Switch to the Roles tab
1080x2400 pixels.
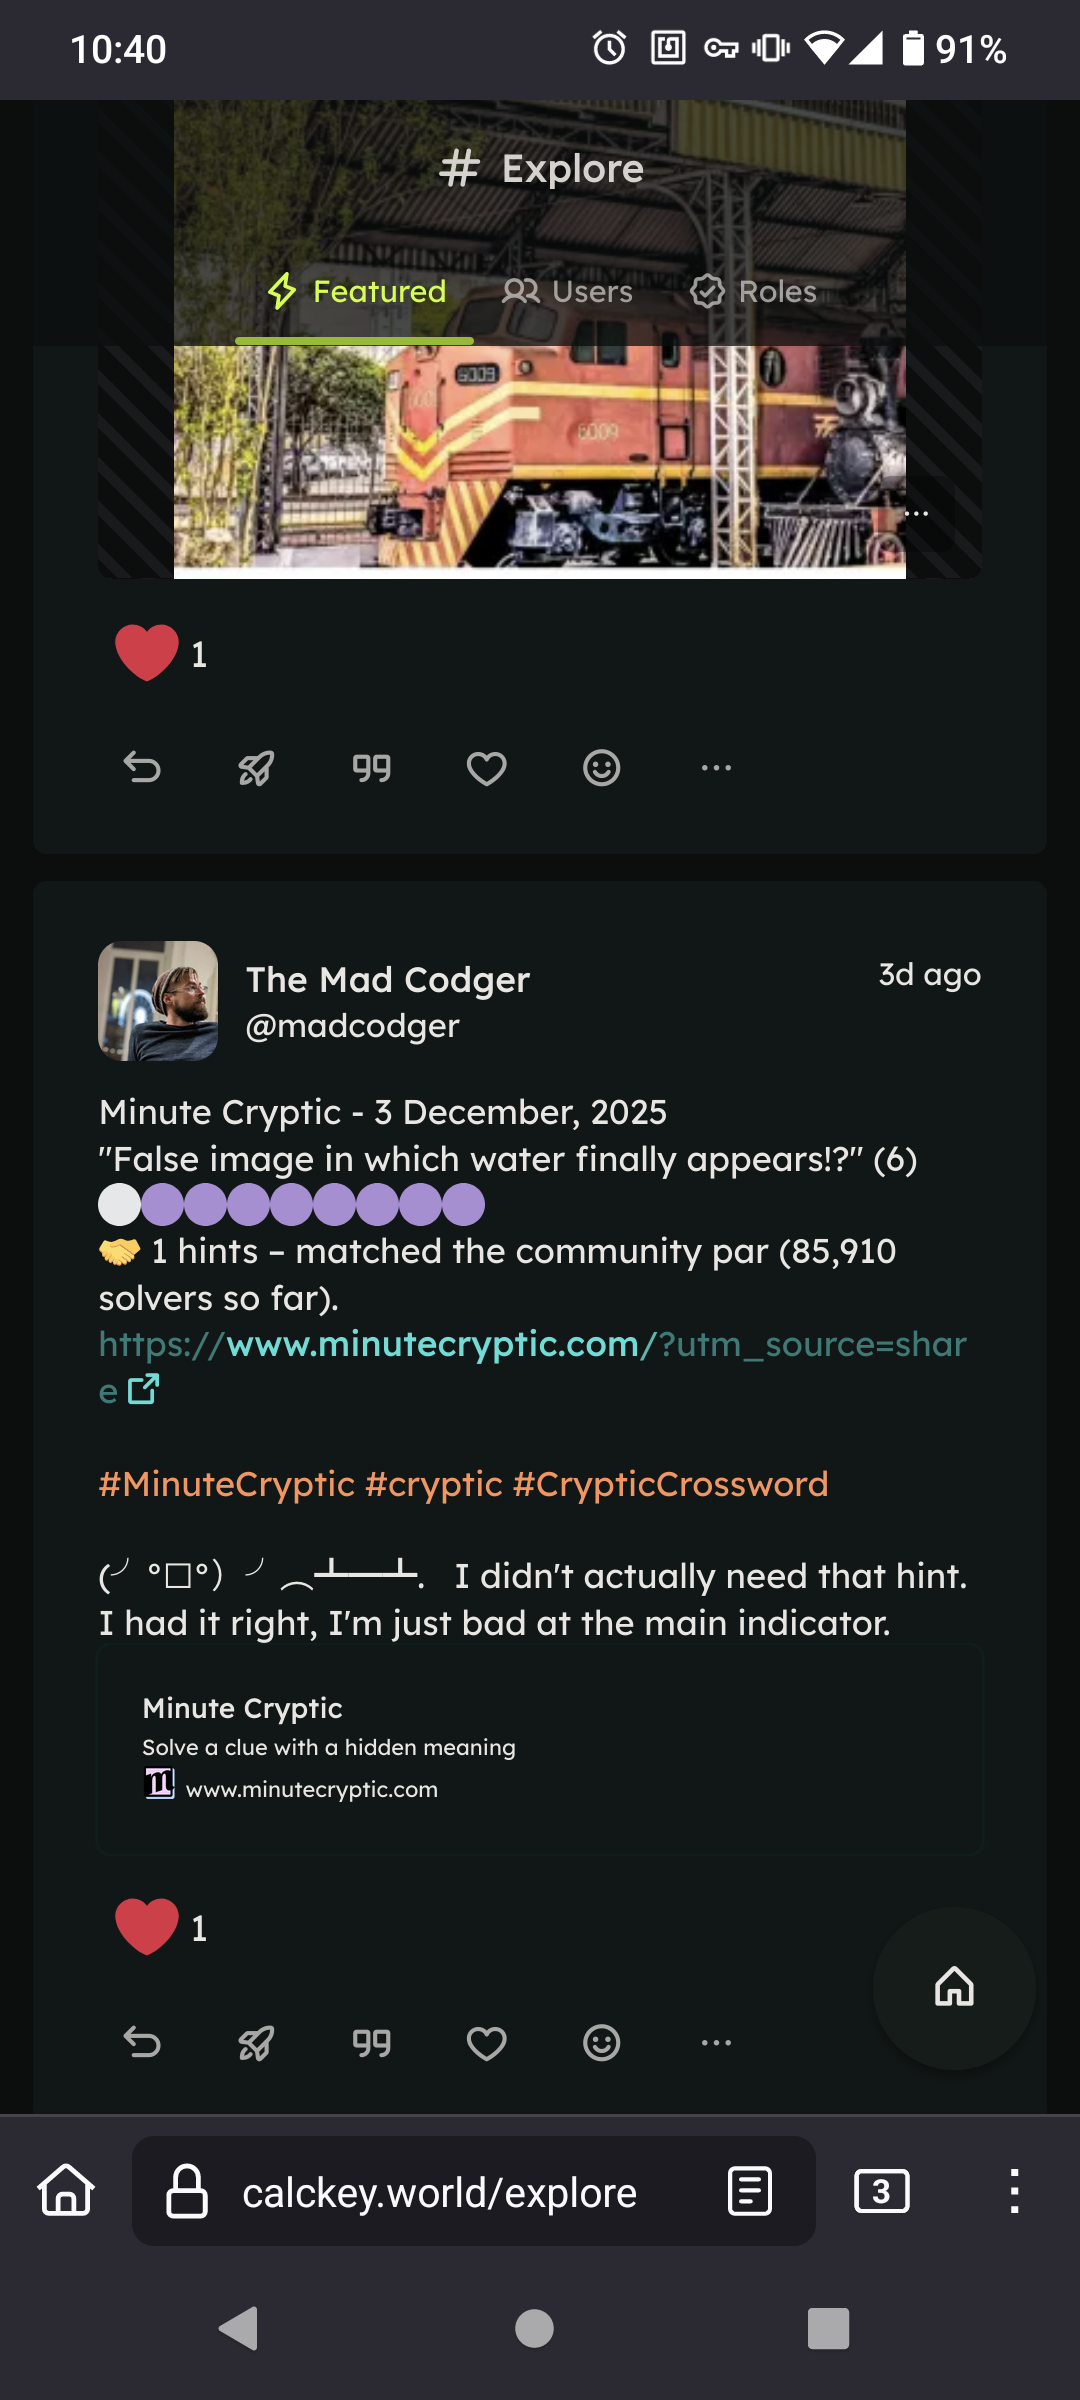754,292
